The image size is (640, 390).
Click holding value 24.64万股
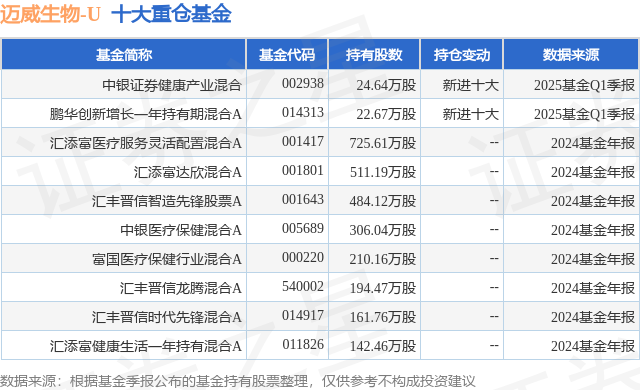point(386,85)
